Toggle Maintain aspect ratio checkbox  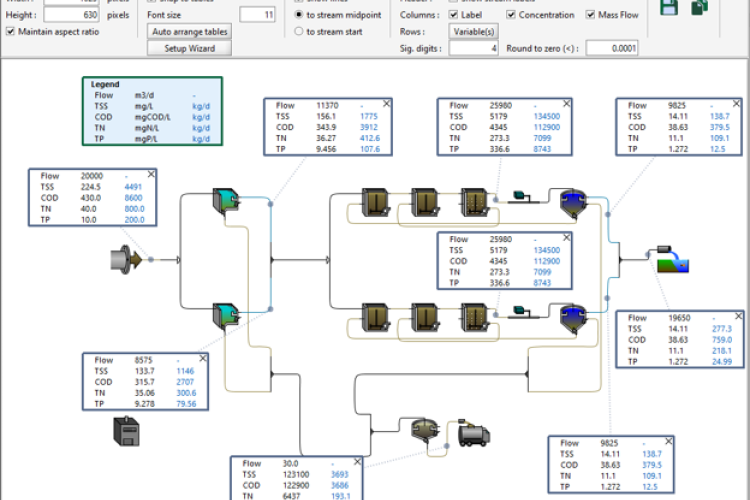(x=10, y=32)
